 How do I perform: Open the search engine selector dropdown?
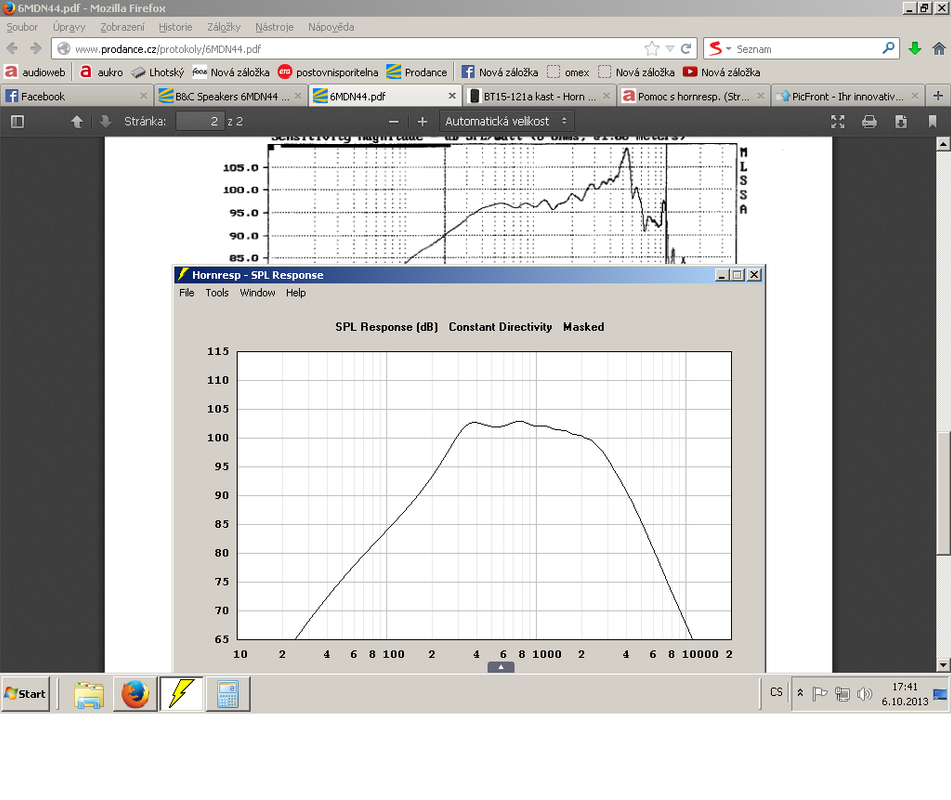[x=720, y=49]
